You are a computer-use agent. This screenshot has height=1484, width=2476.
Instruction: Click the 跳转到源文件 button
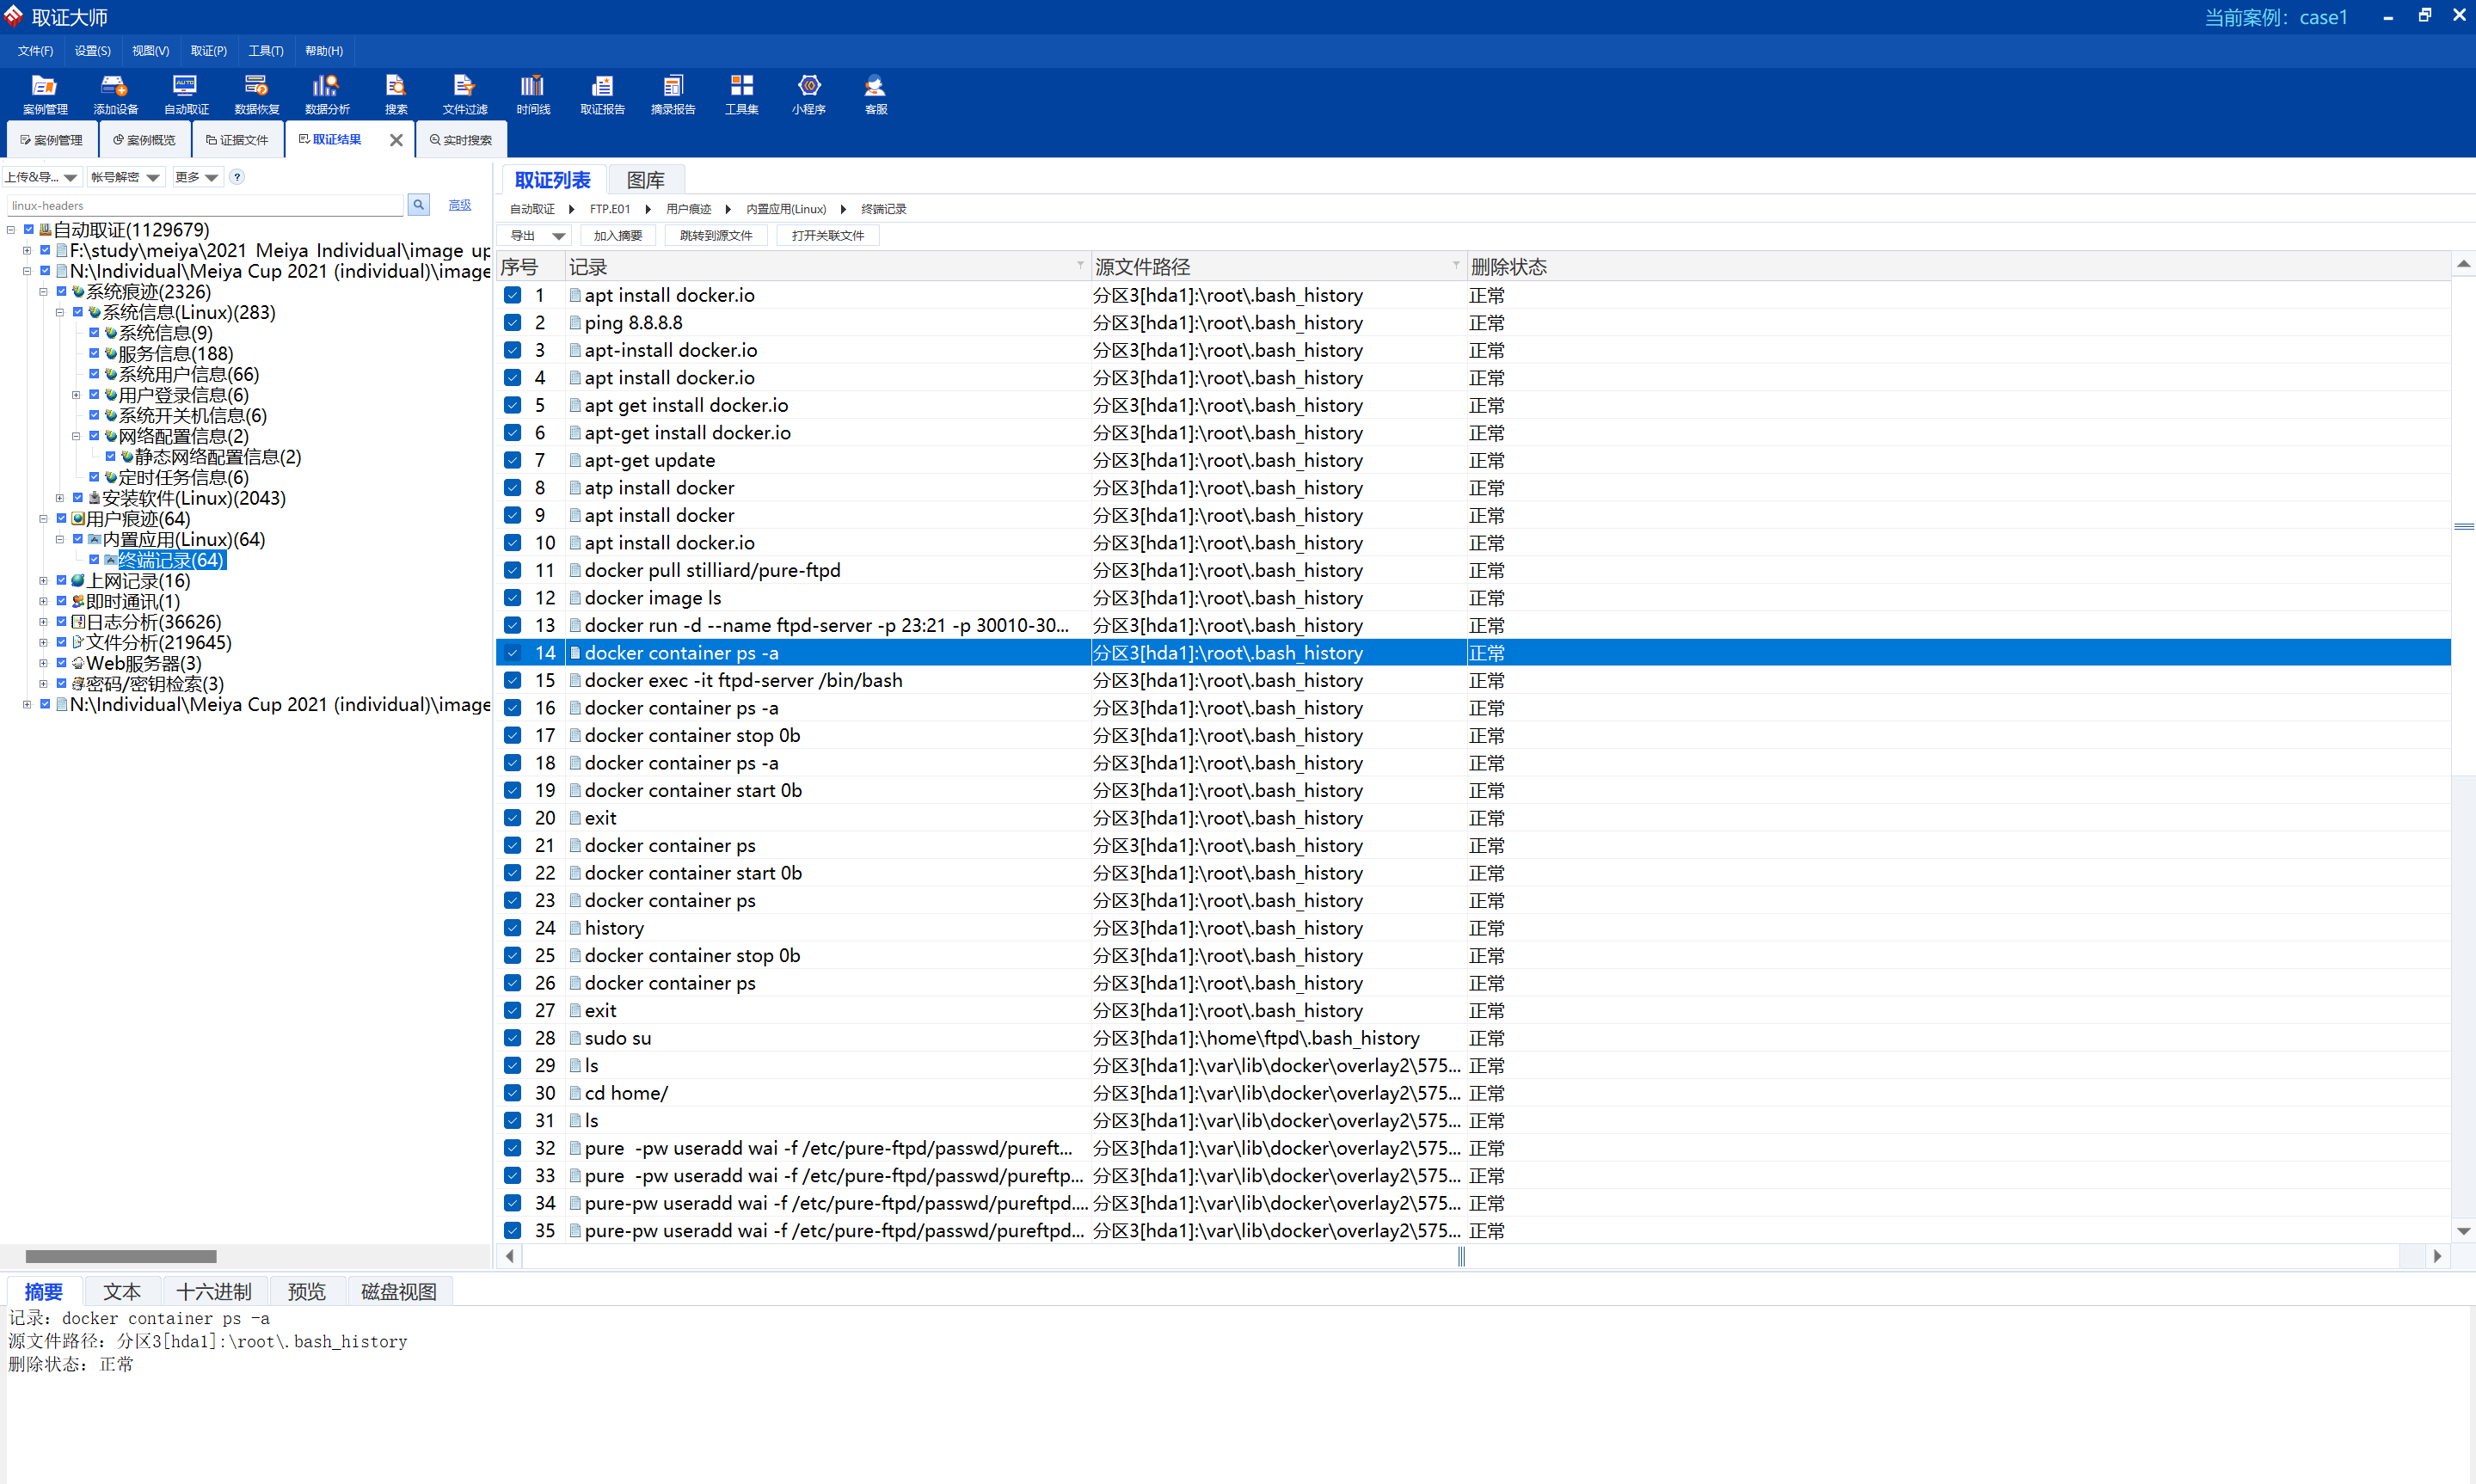(715, 236)
